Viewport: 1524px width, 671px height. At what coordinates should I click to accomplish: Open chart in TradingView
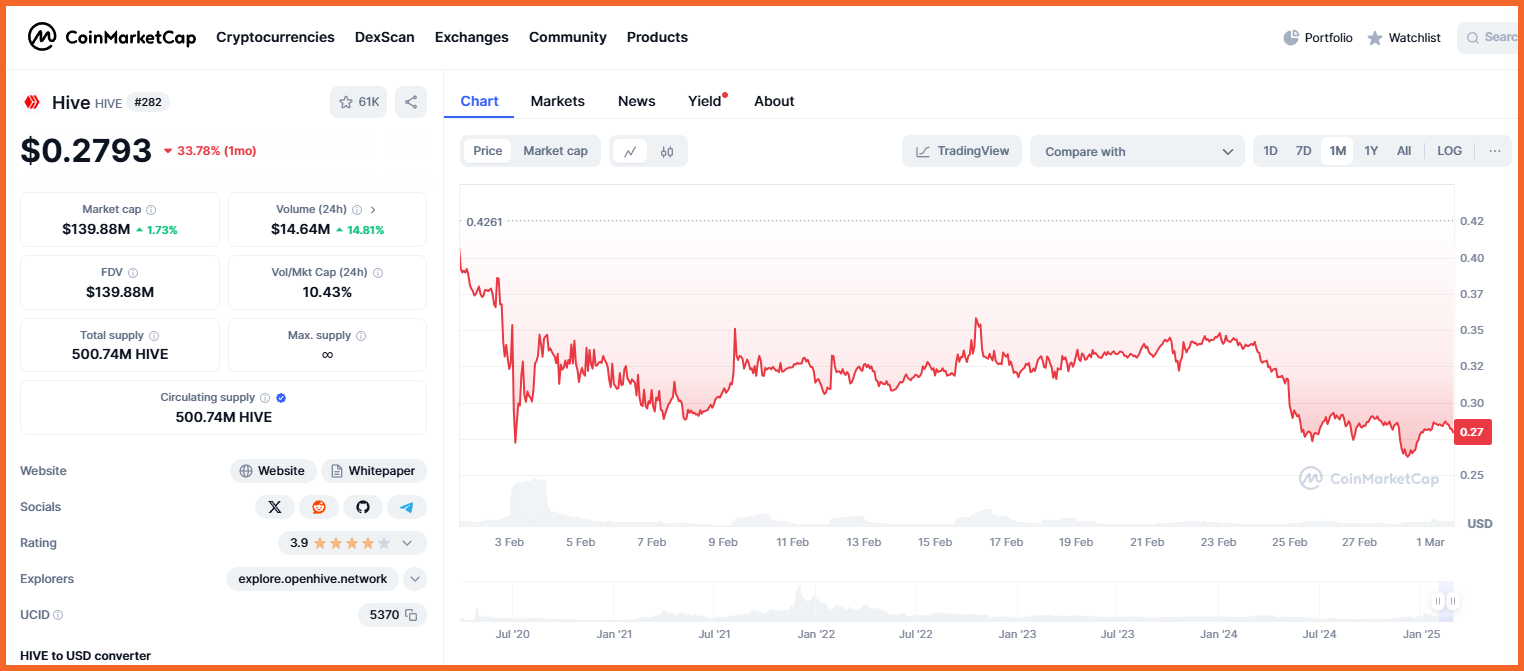(962, 151)
